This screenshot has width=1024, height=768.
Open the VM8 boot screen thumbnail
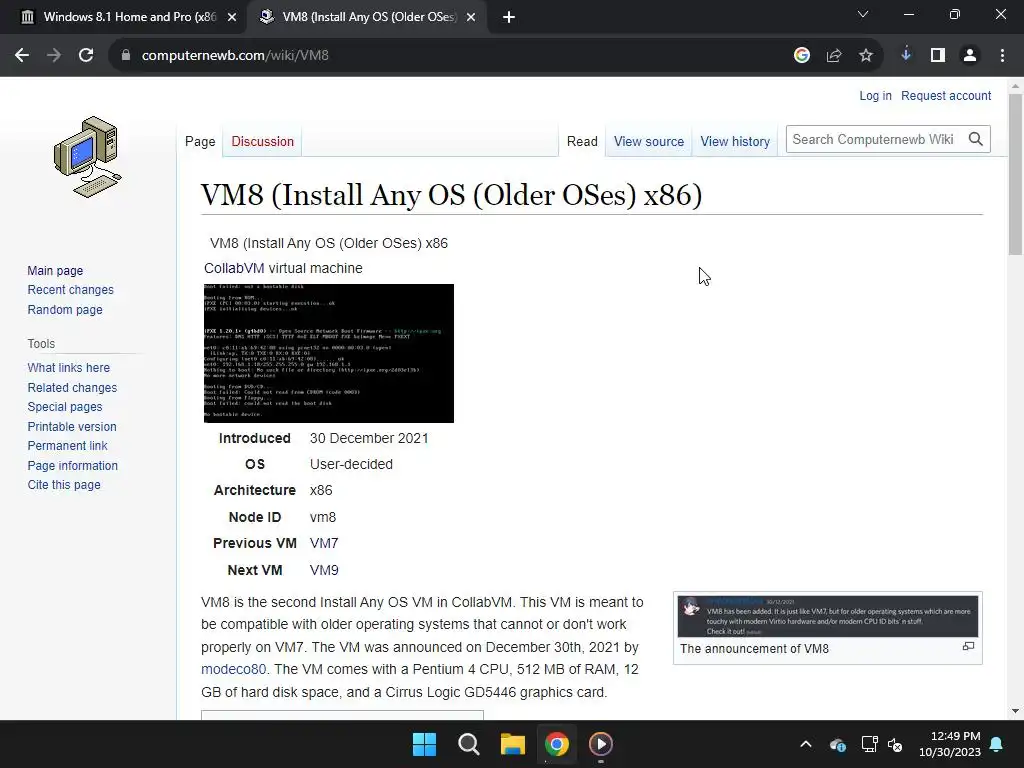tap(328, 353)
